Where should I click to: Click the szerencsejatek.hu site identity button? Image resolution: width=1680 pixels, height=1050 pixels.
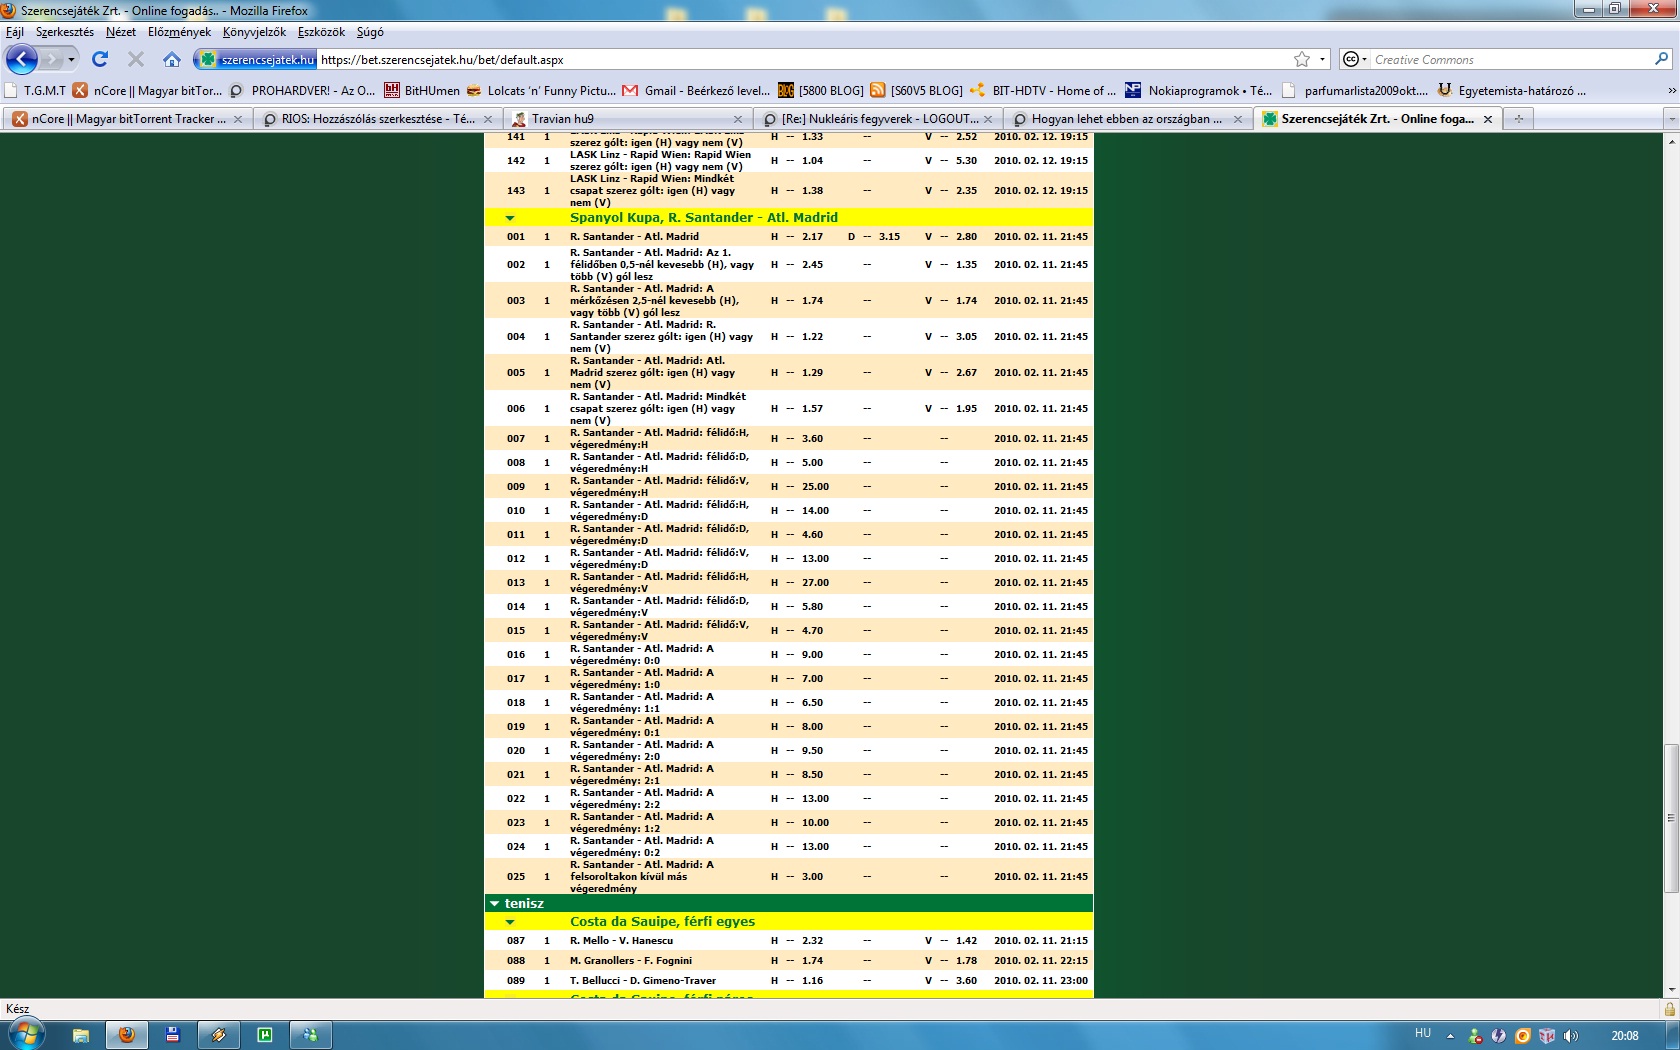point(257,59)
